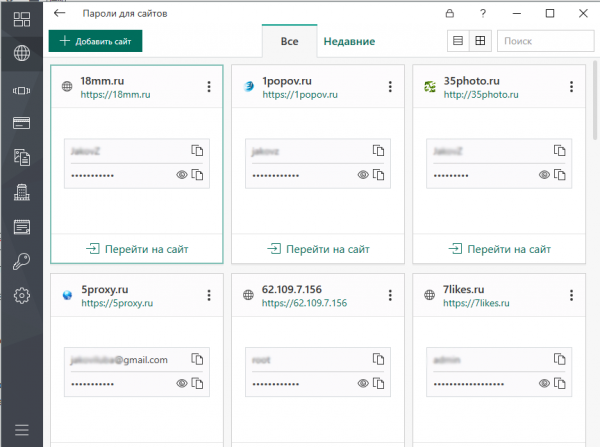Screen dimensions: 600x447
Task: Copy the password of 1popov.ru
Action: coord(378,175)
